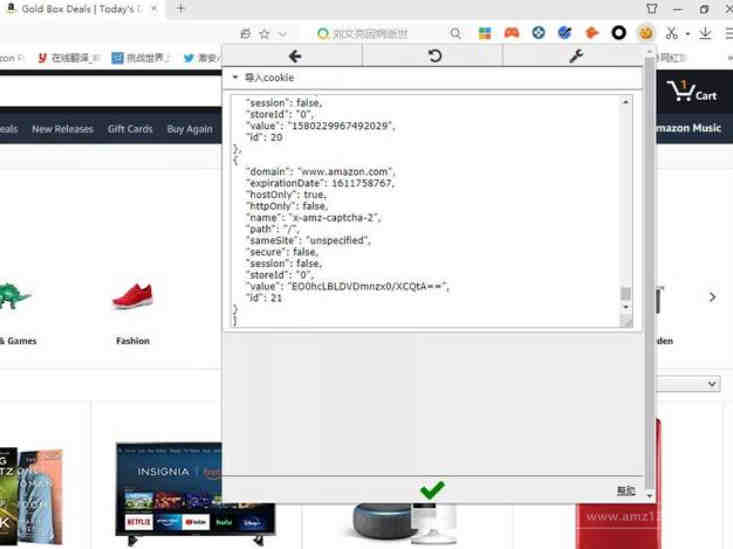Open Amazon Music link
The width and height of the screenshot is (733, 549).
pos(688,128)
